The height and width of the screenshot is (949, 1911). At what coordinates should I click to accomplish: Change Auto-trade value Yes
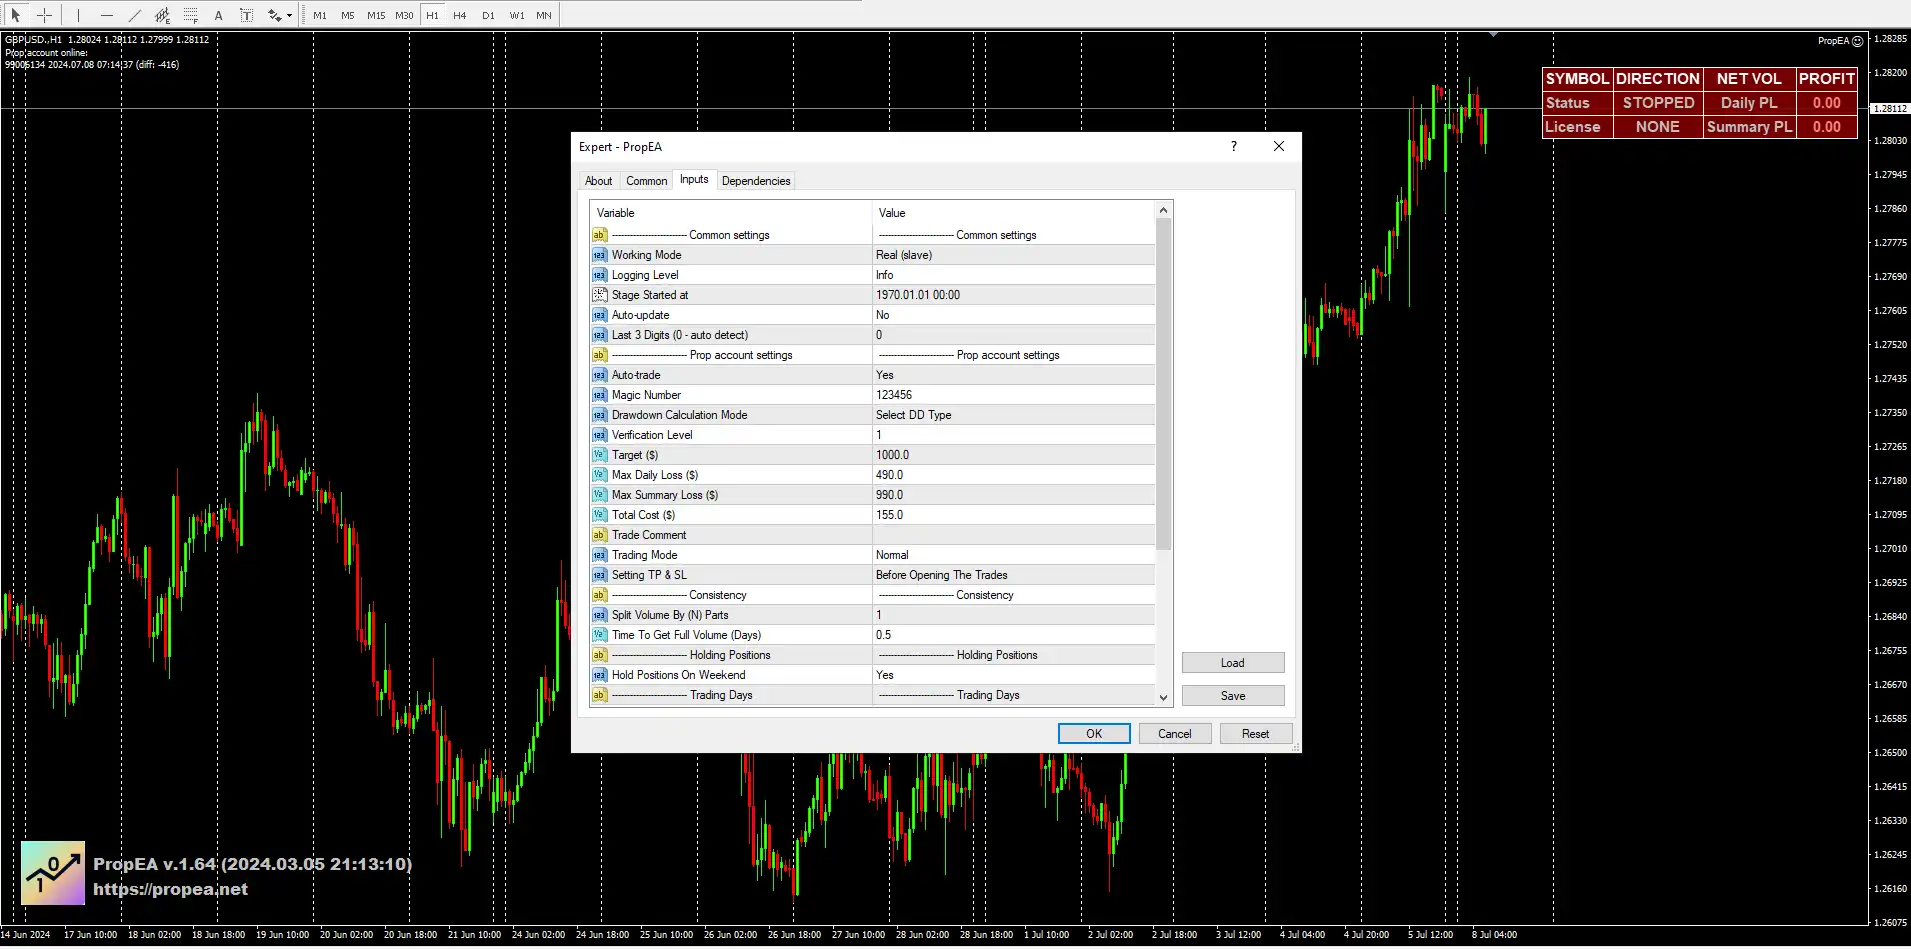(x=1013, y=375)
